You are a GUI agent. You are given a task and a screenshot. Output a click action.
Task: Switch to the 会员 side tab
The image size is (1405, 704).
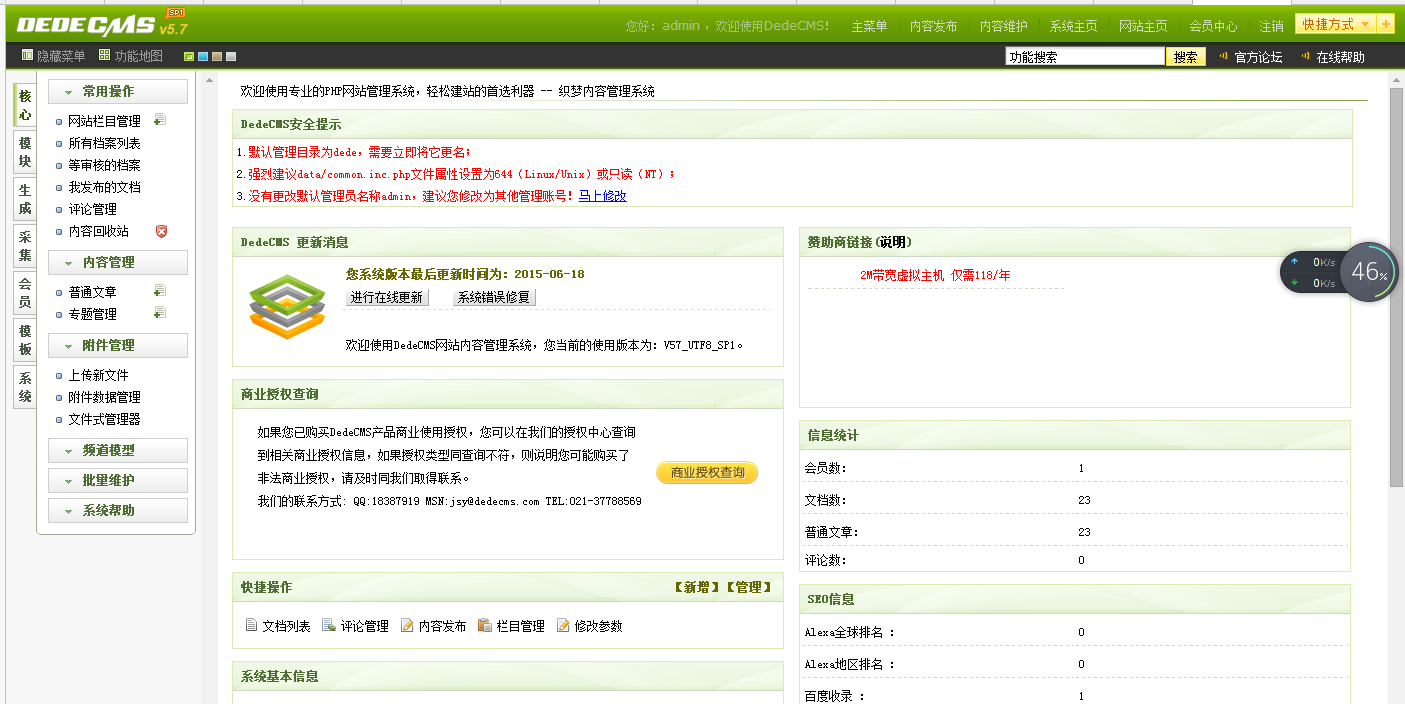(25, 293)
